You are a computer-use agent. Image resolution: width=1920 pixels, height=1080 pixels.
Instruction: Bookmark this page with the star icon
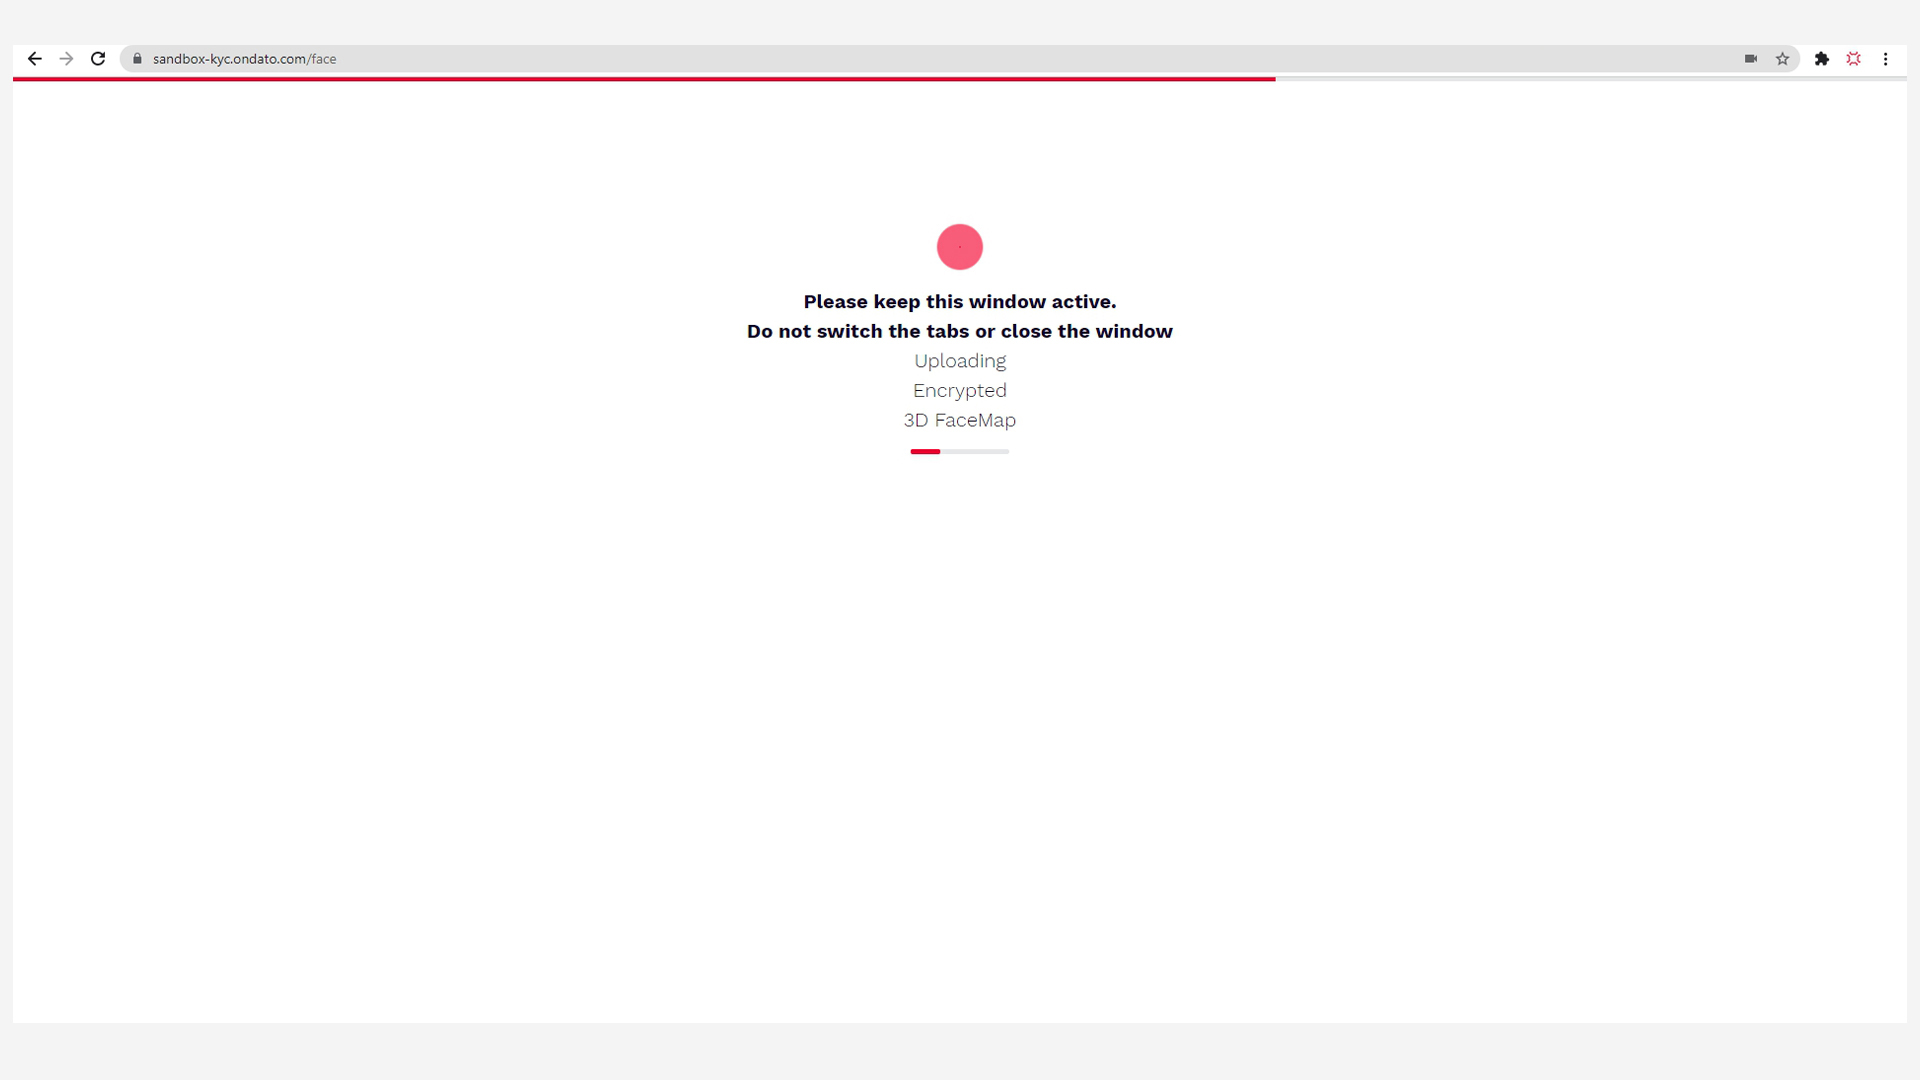coord(1782,59)
